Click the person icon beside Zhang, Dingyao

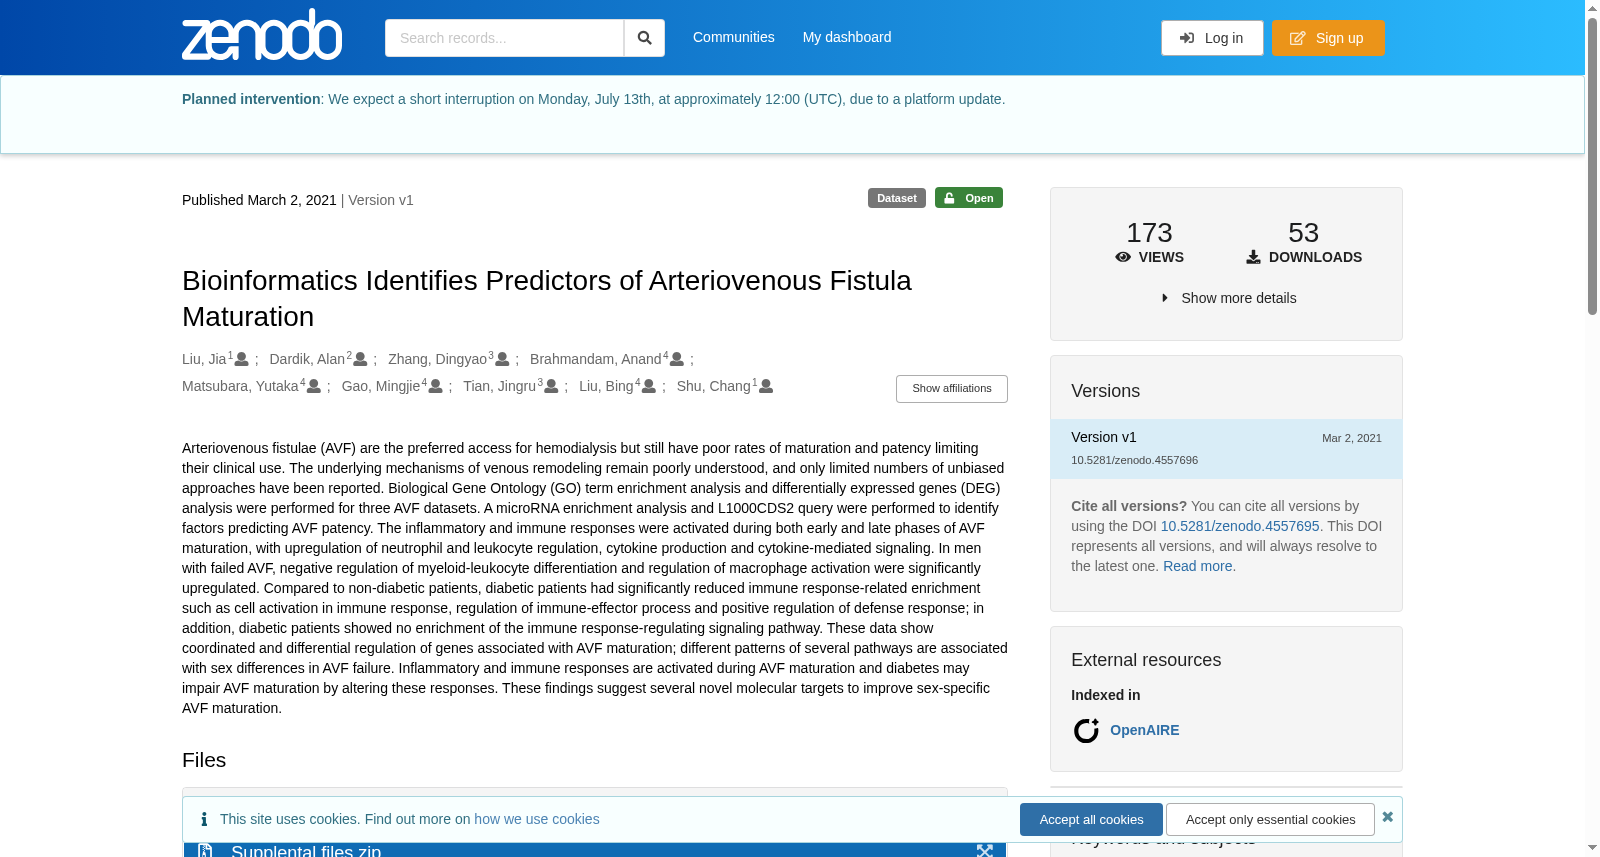(502, 359)
